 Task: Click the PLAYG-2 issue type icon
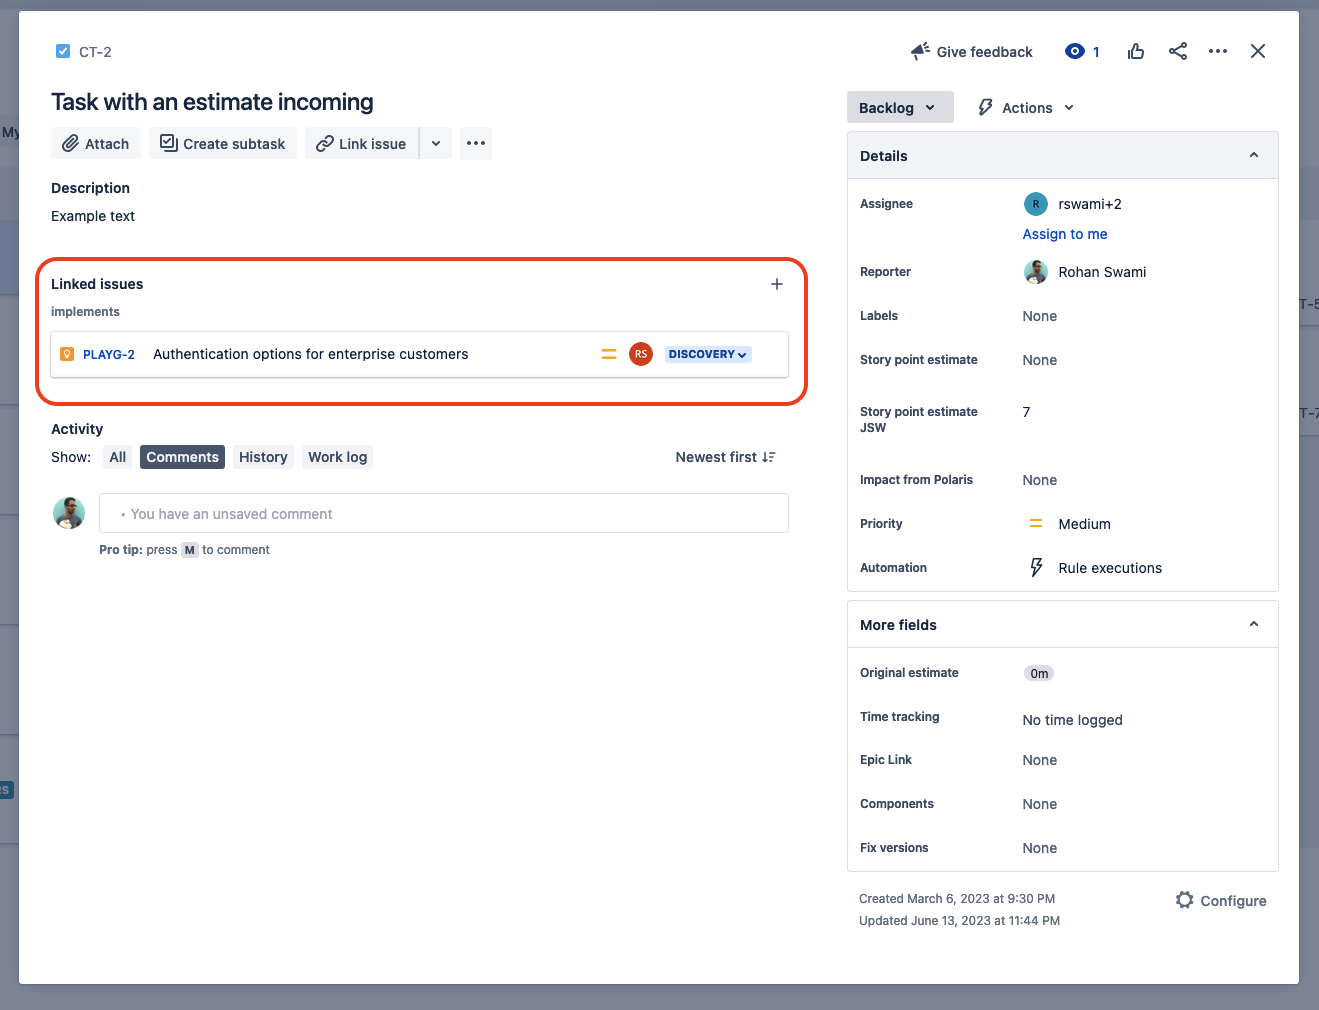[67, 354]
